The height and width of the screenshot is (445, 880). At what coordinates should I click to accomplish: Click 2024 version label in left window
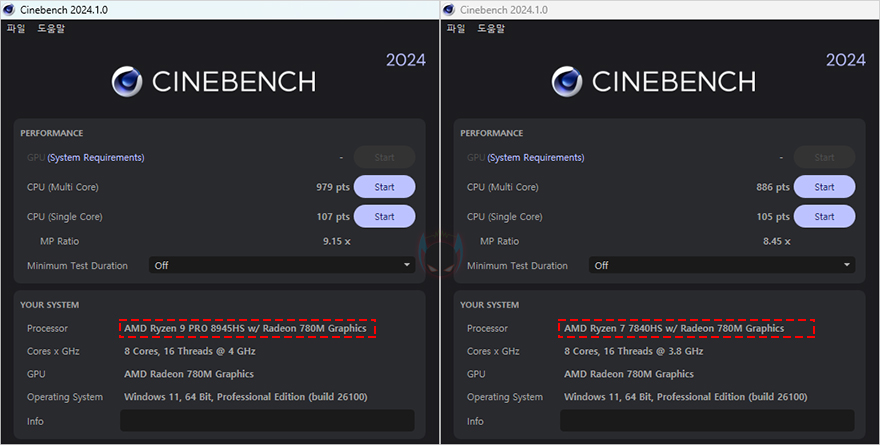click(x=406, y=60)
